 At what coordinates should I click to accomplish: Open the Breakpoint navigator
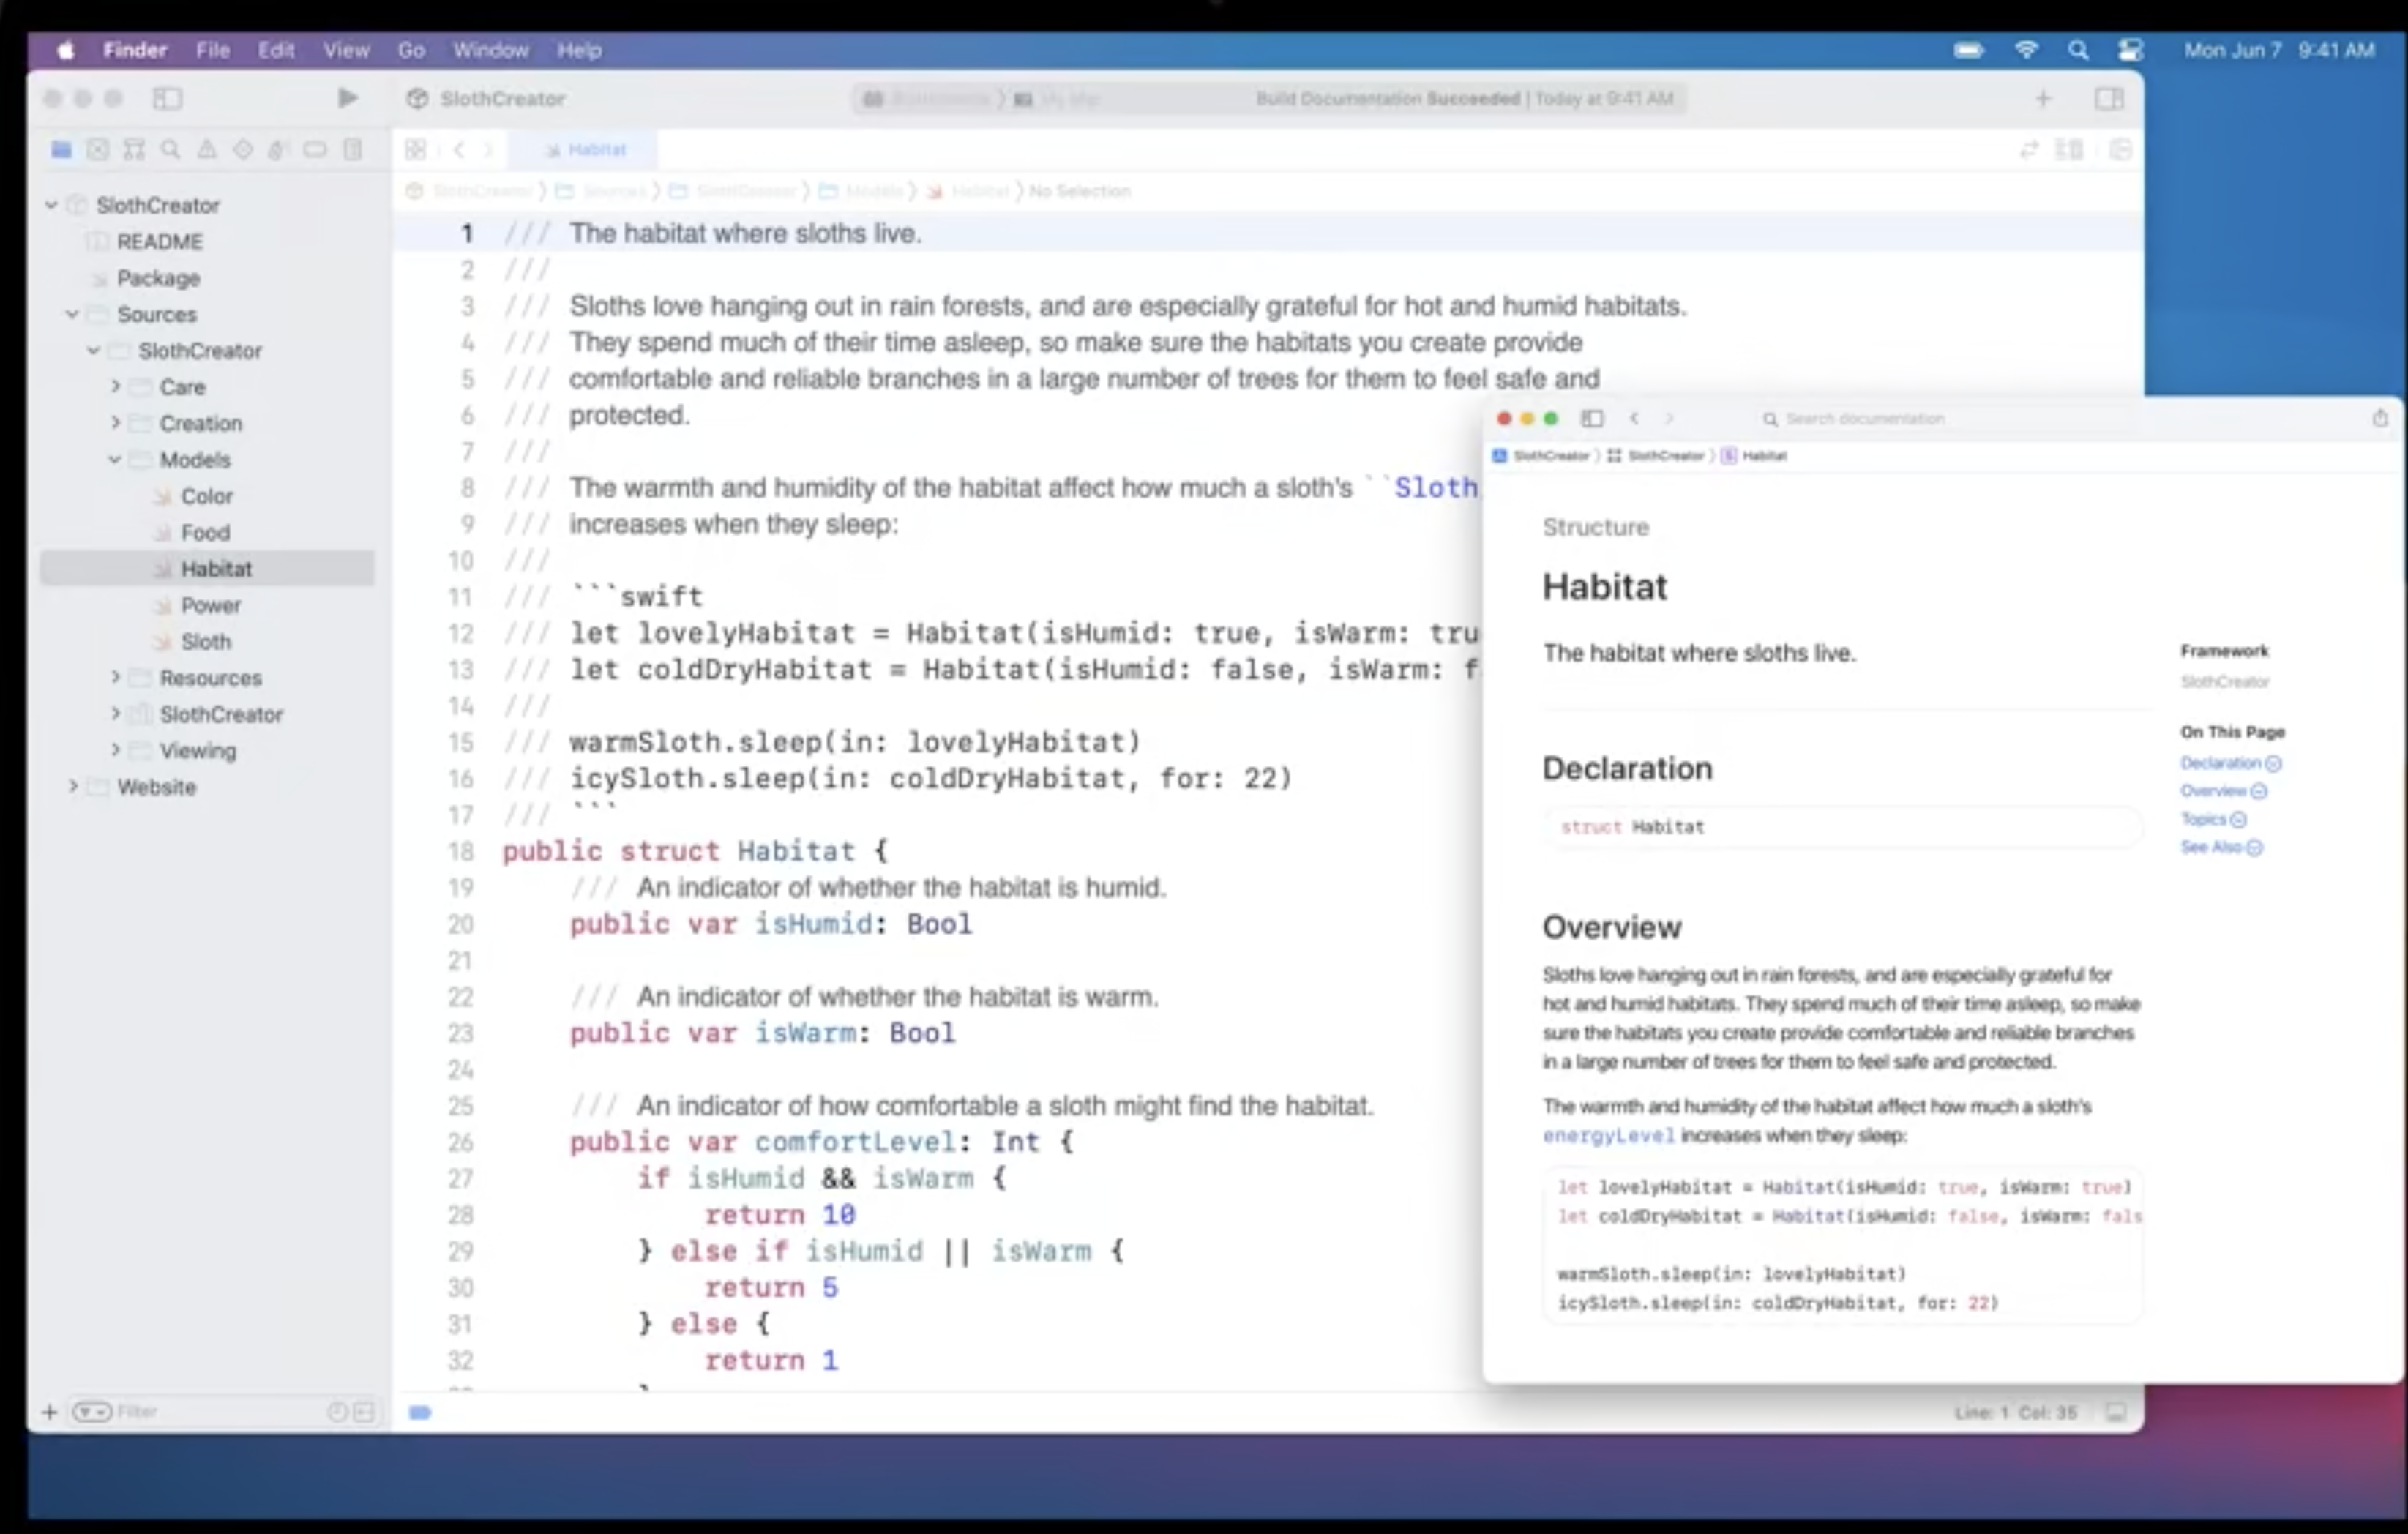point(315,150)
